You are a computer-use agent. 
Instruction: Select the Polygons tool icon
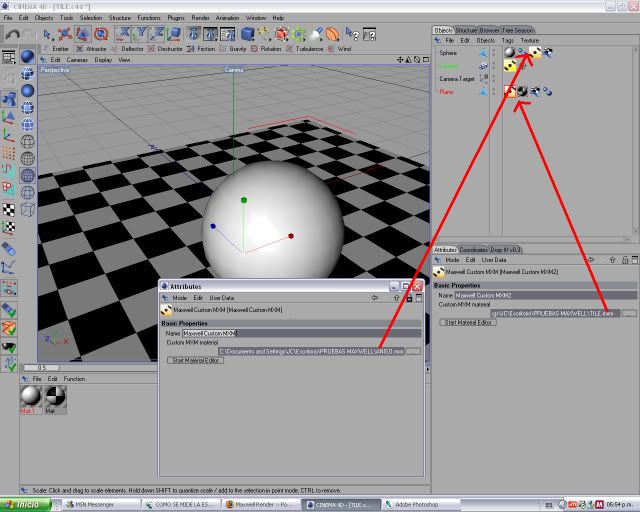click(9, 188)
